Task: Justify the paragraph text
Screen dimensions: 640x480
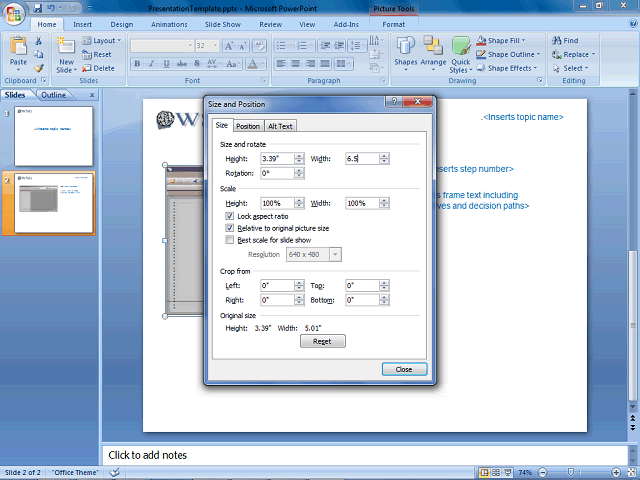Action: [325, 64]
